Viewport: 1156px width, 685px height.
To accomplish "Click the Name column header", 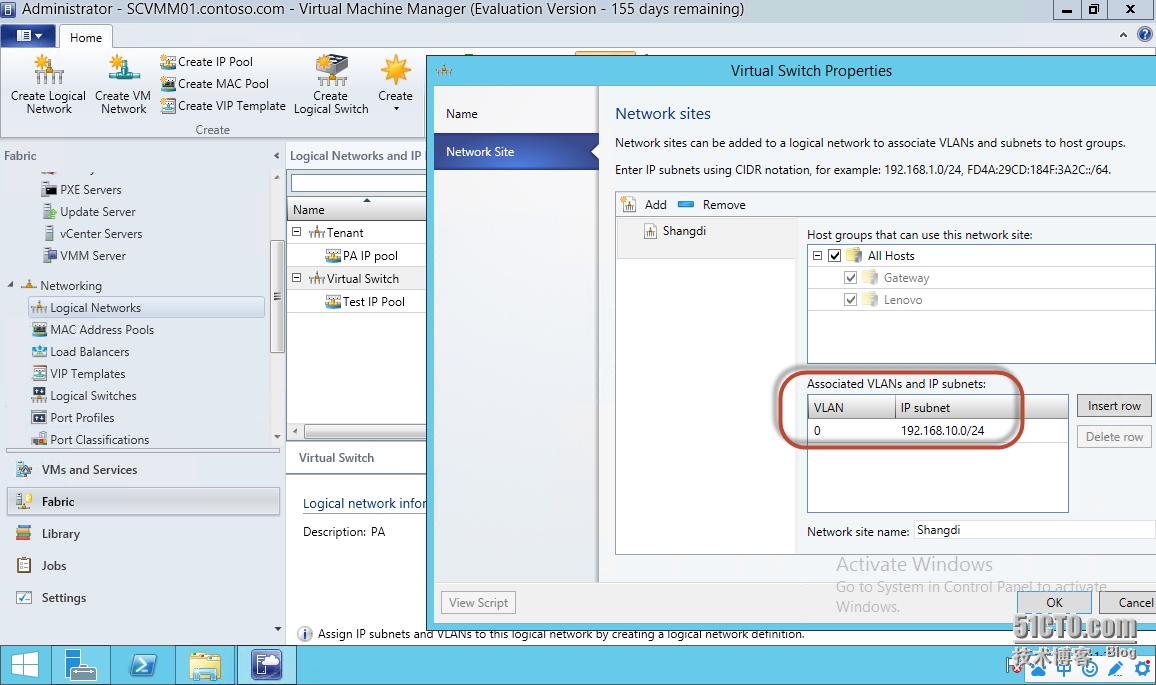I will point(357,209).
